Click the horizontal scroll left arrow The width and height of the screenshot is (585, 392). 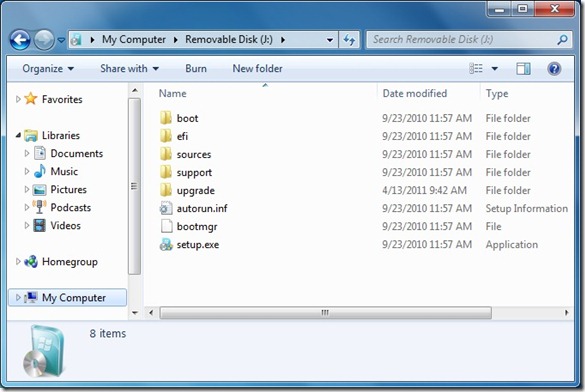pyautogui.click(x=151, y=313)
